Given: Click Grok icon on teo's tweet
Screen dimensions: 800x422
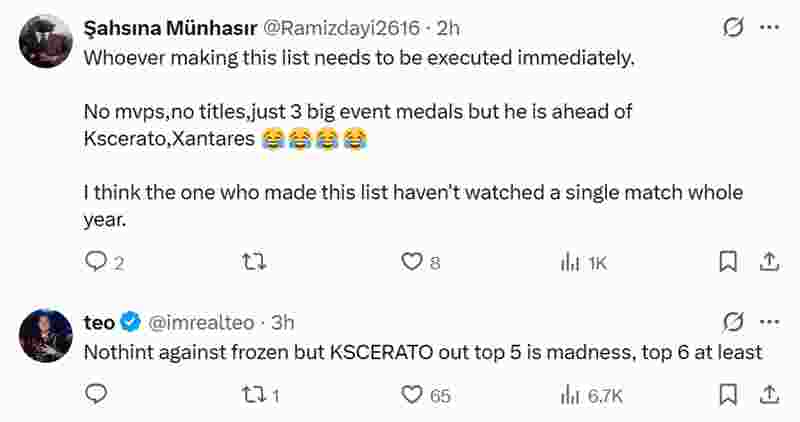Looking at the screenshot, I should pos(733,322).
